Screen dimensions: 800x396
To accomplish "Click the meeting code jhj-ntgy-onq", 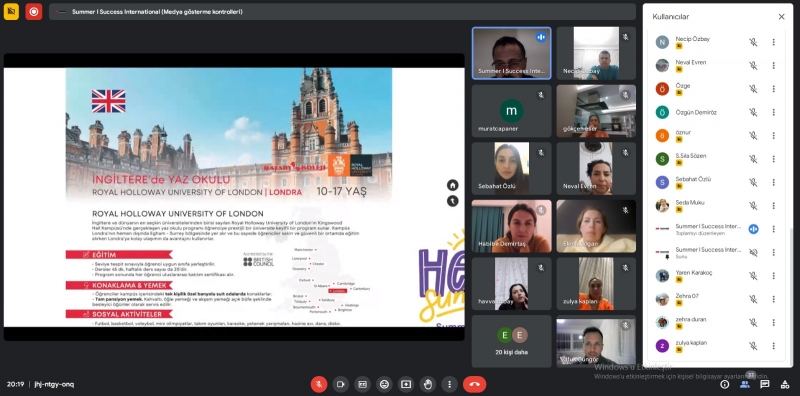I will pos(54,384).
